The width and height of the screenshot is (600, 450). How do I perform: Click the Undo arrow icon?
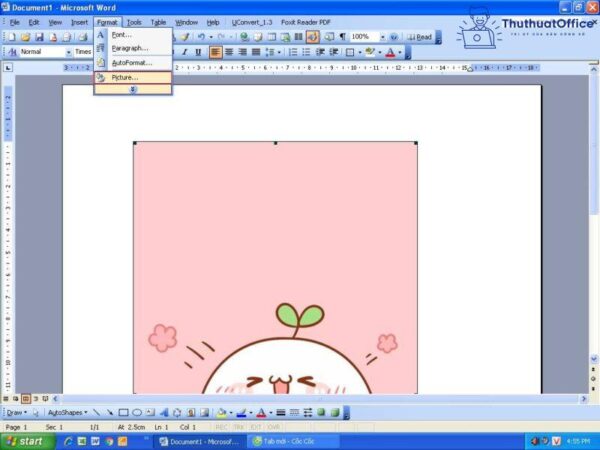201,37
